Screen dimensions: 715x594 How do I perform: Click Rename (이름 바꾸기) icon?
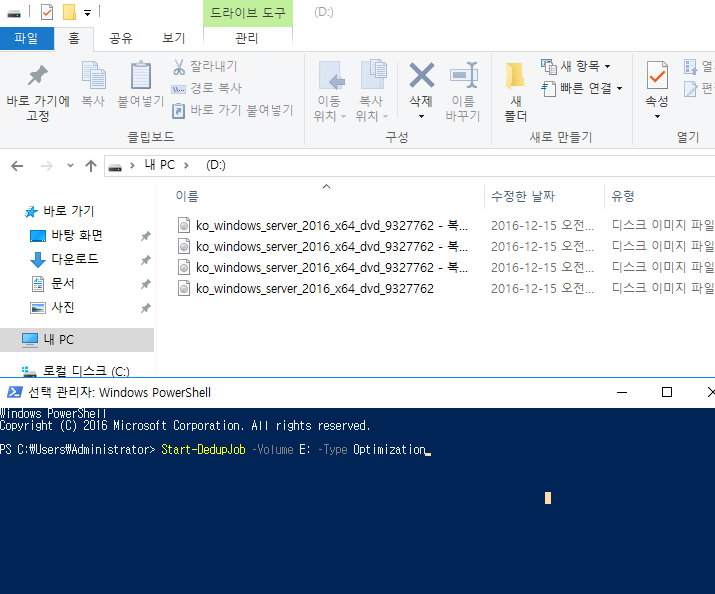click(463, 75)
